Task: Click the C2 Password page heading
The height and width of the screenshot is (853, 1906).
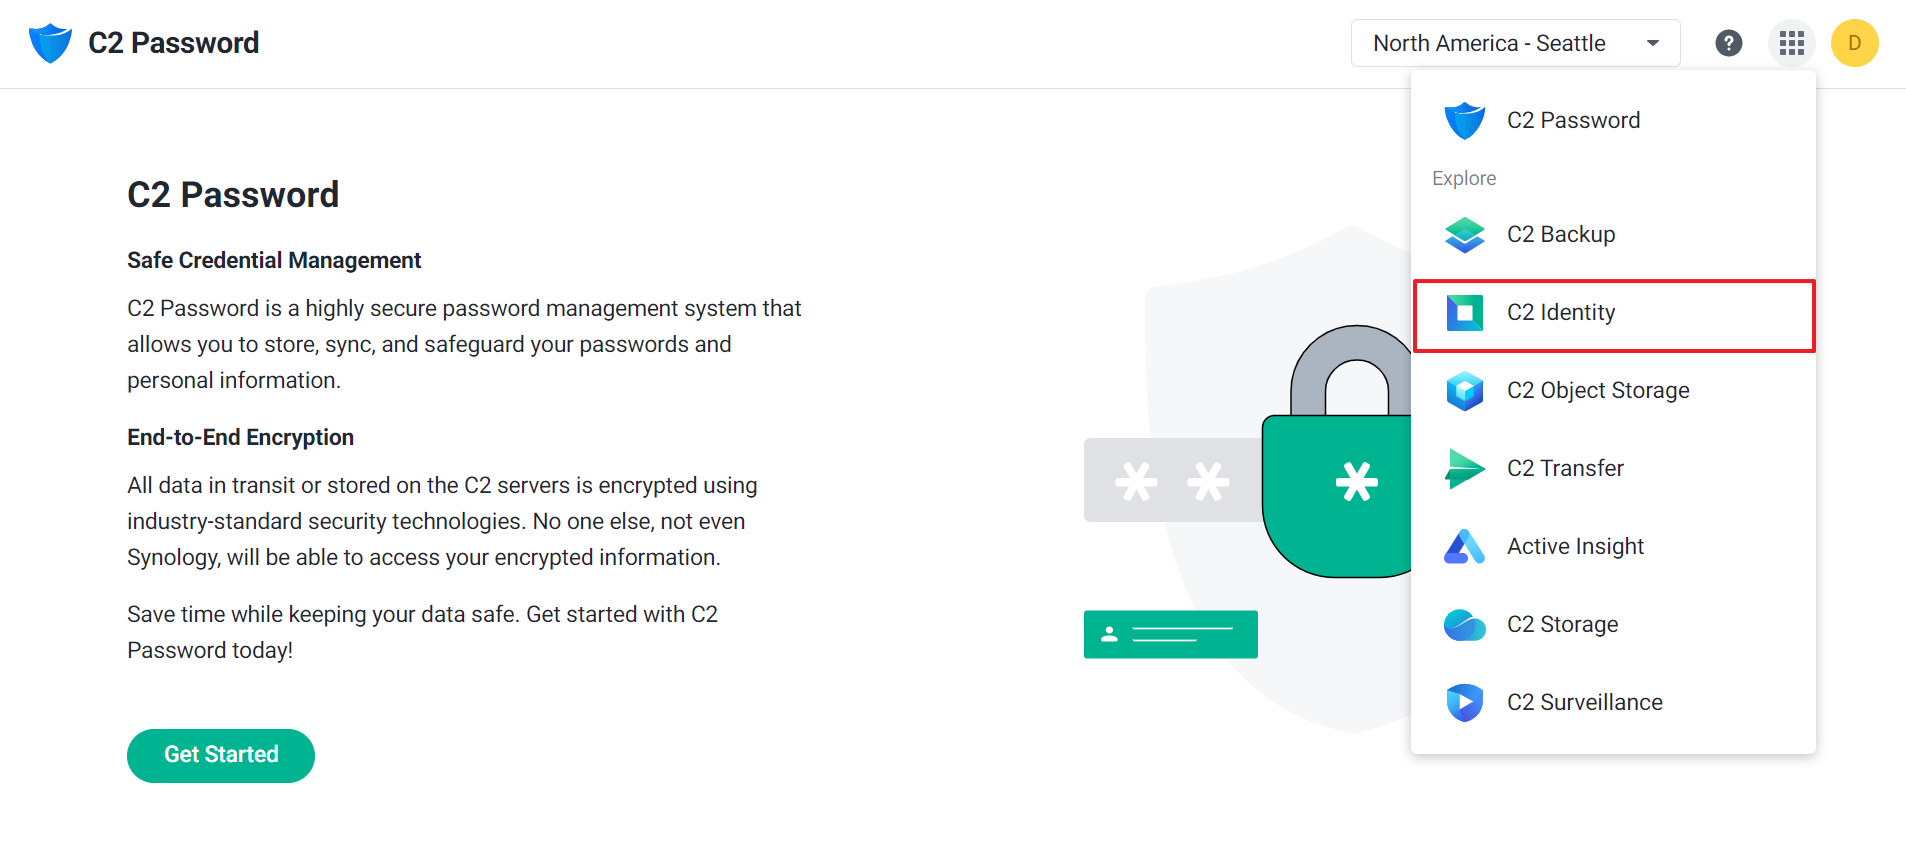Action: [233, 194]
